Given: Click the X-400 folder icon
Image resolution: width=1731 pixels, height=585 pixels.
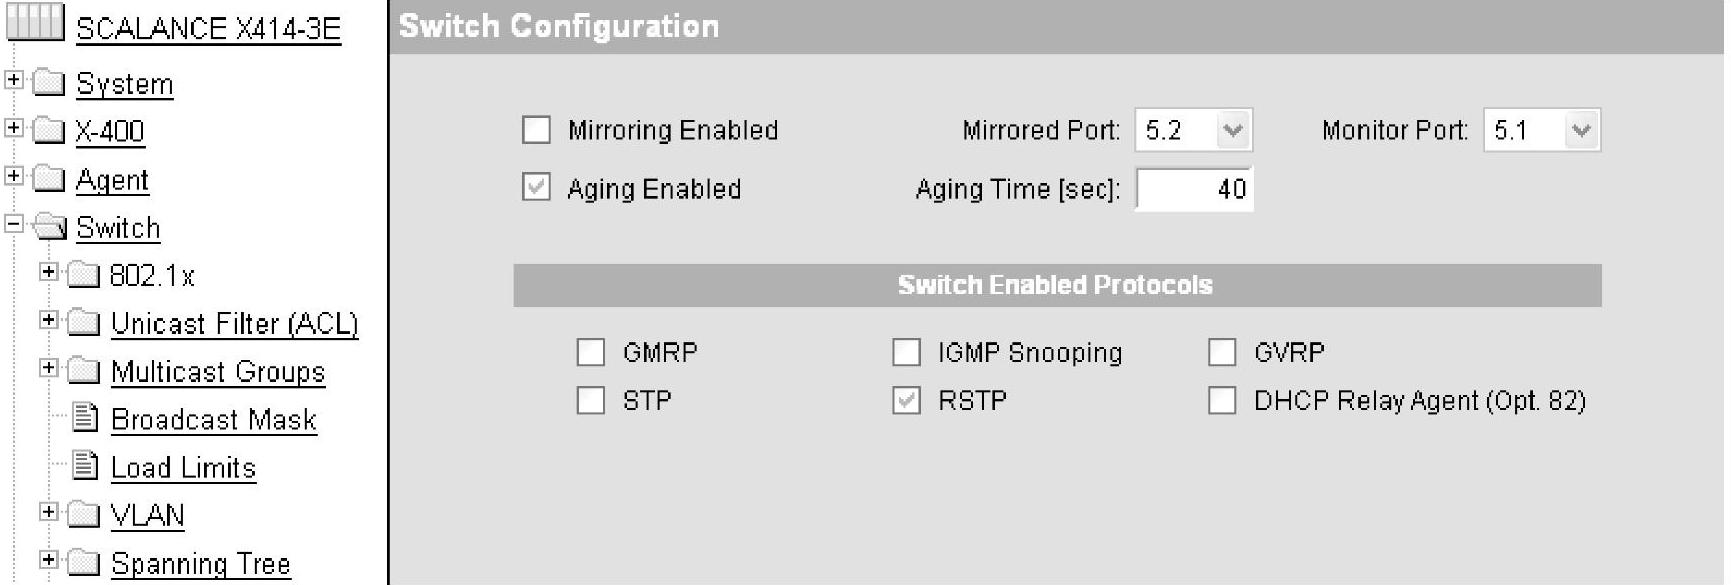Looking at the screenshot, I should tap(49, 130).
